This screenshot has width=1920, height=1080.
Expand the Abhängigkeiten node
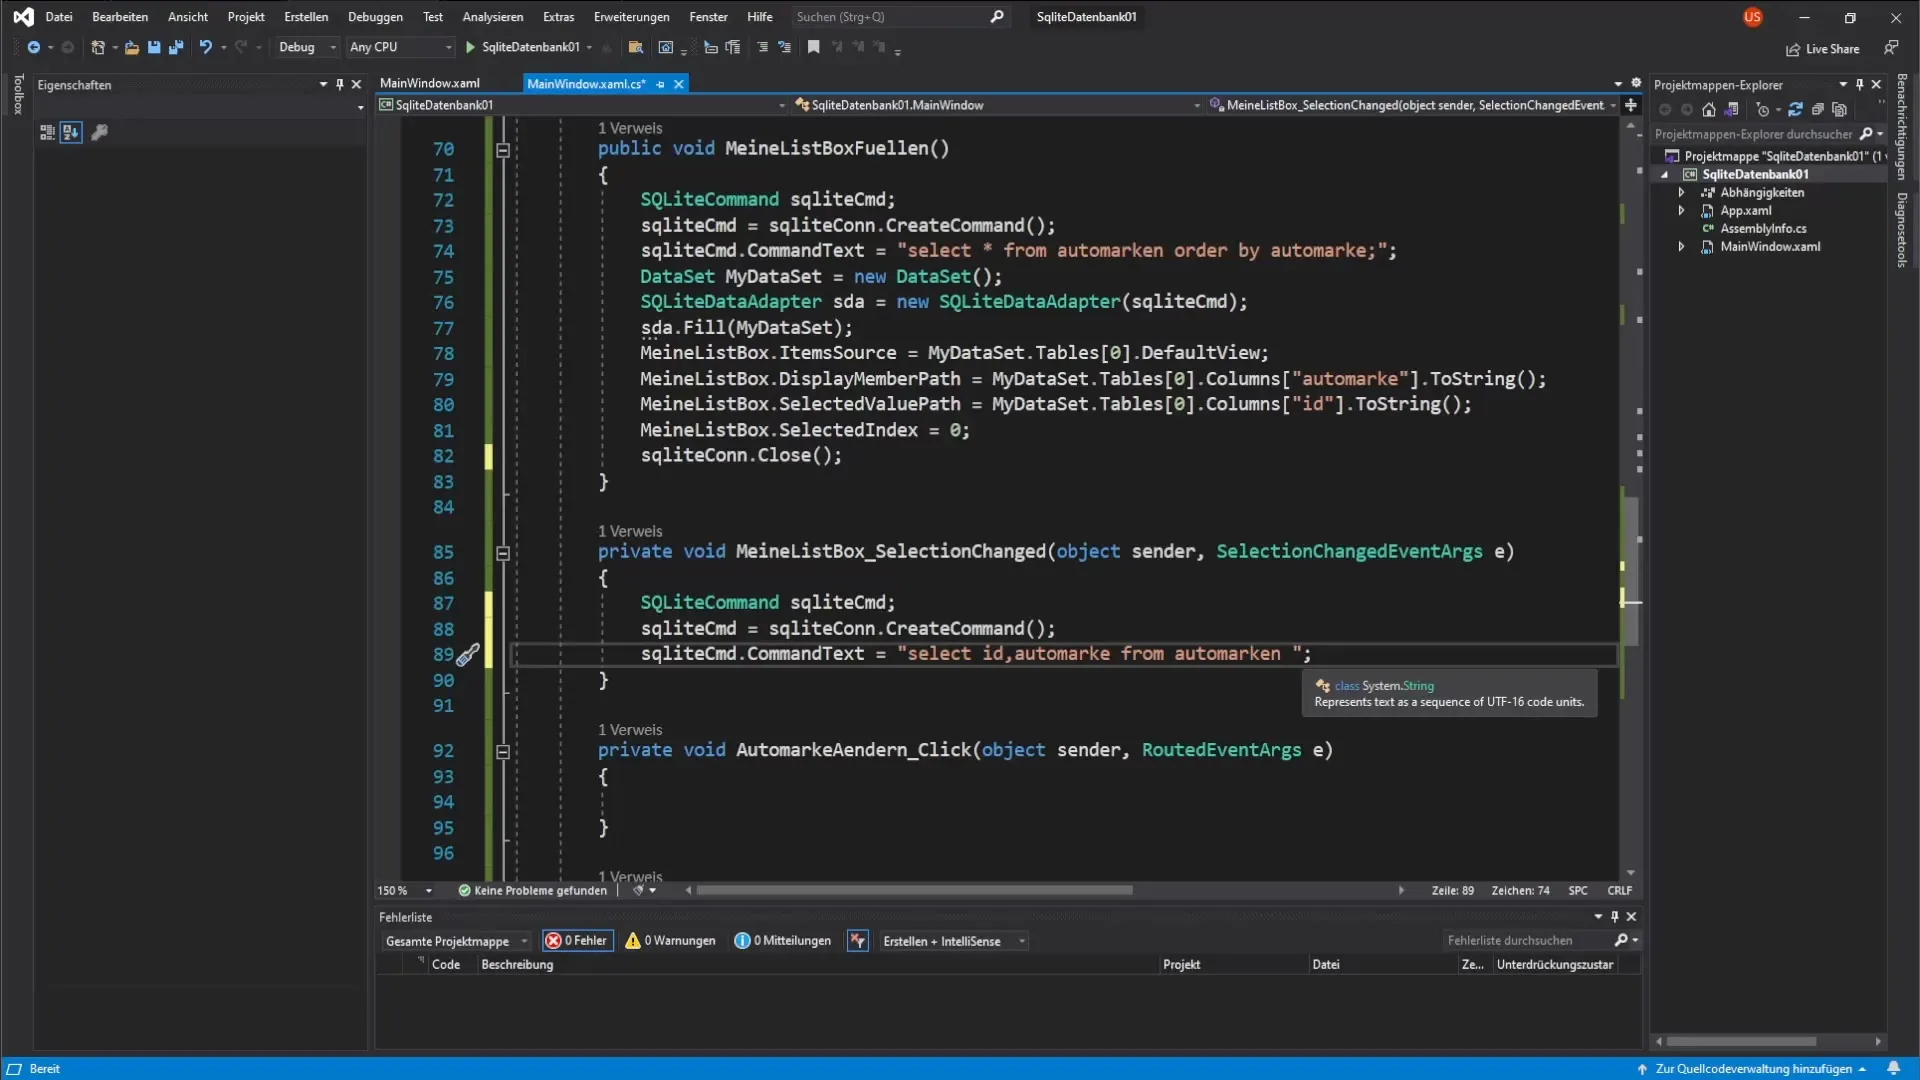(x=1681, y=193)
